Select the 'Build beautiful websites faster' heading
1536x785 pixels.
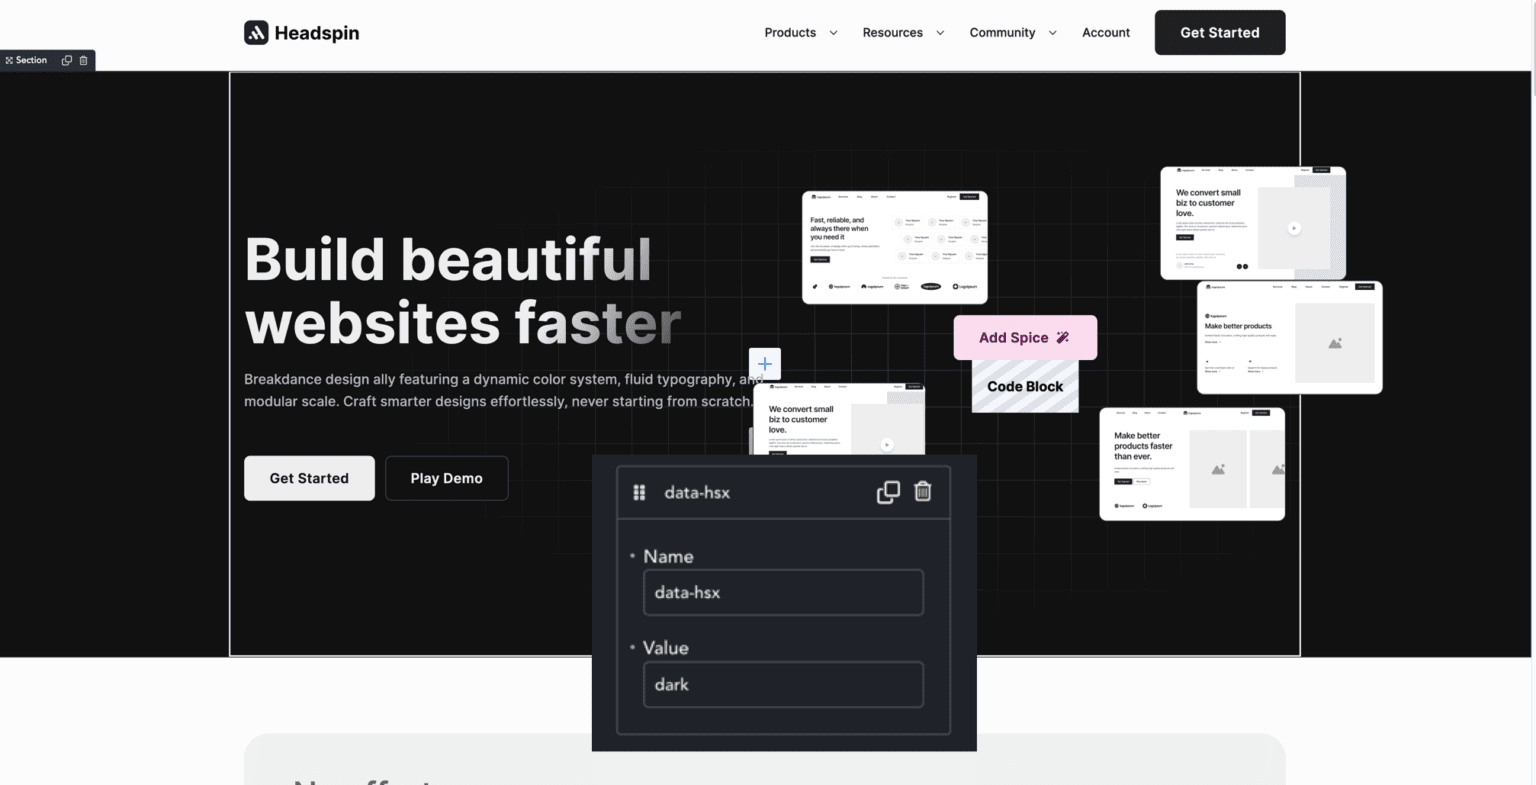click(x=463, y=290)
